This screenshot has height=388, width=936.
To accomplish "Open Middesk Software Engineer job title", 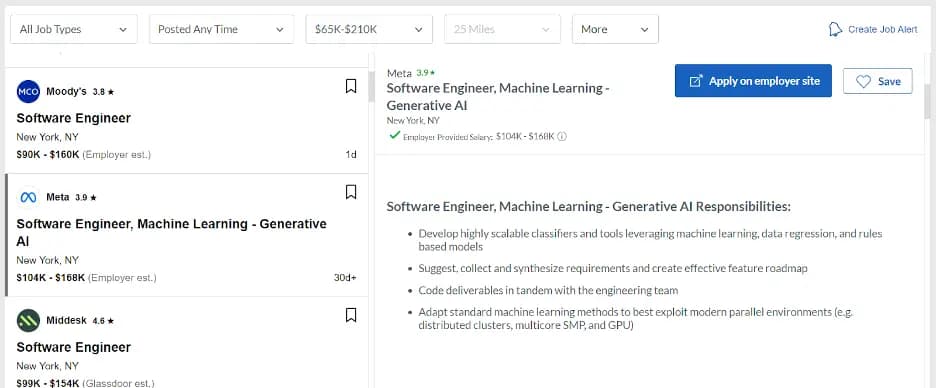I will point(73,347).
